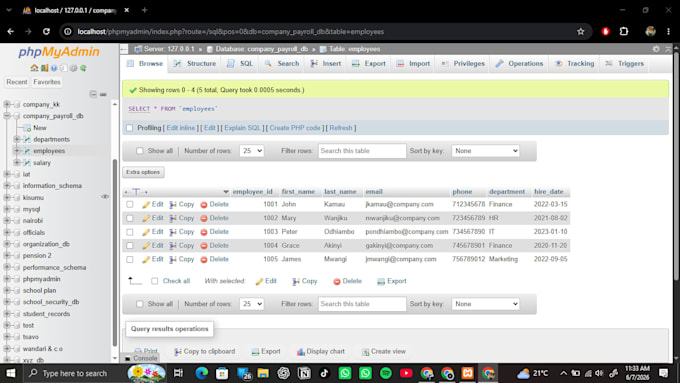
Task: Open the SQL tab
Action: point(240,64)
